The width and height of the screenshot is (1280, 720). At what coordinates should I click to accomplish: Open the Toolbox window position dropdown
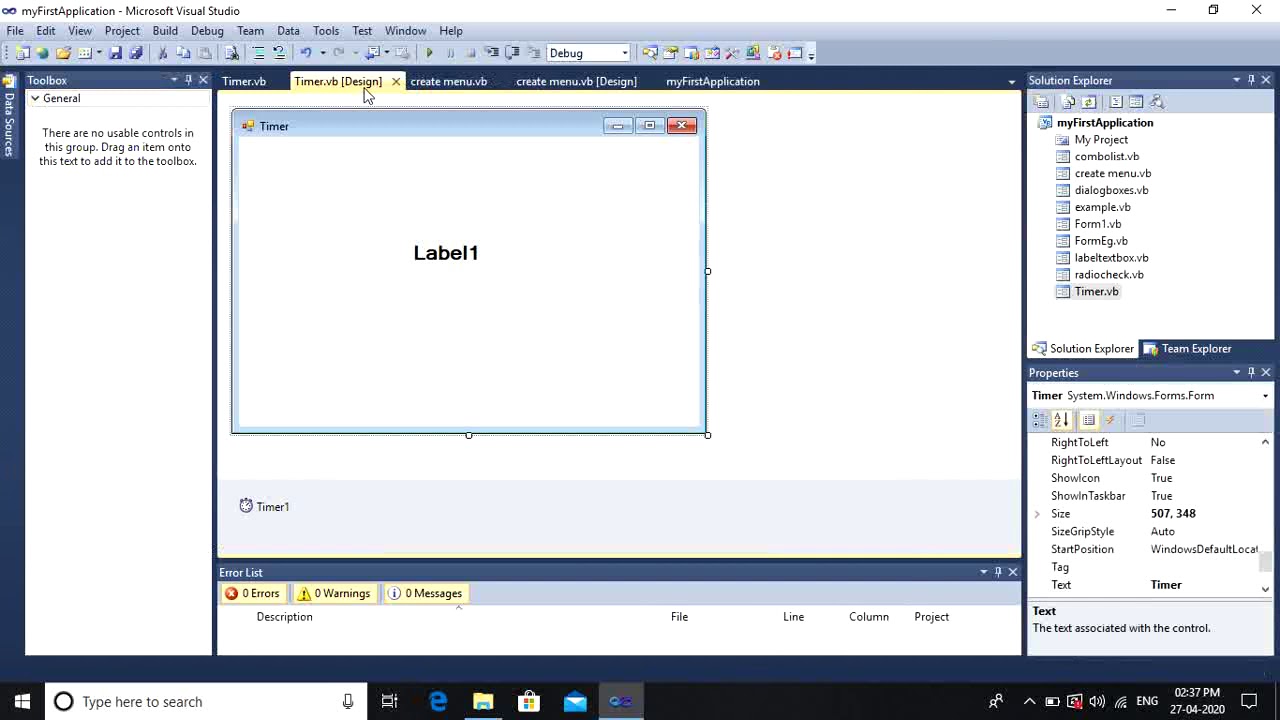click(x=173, y=80)
